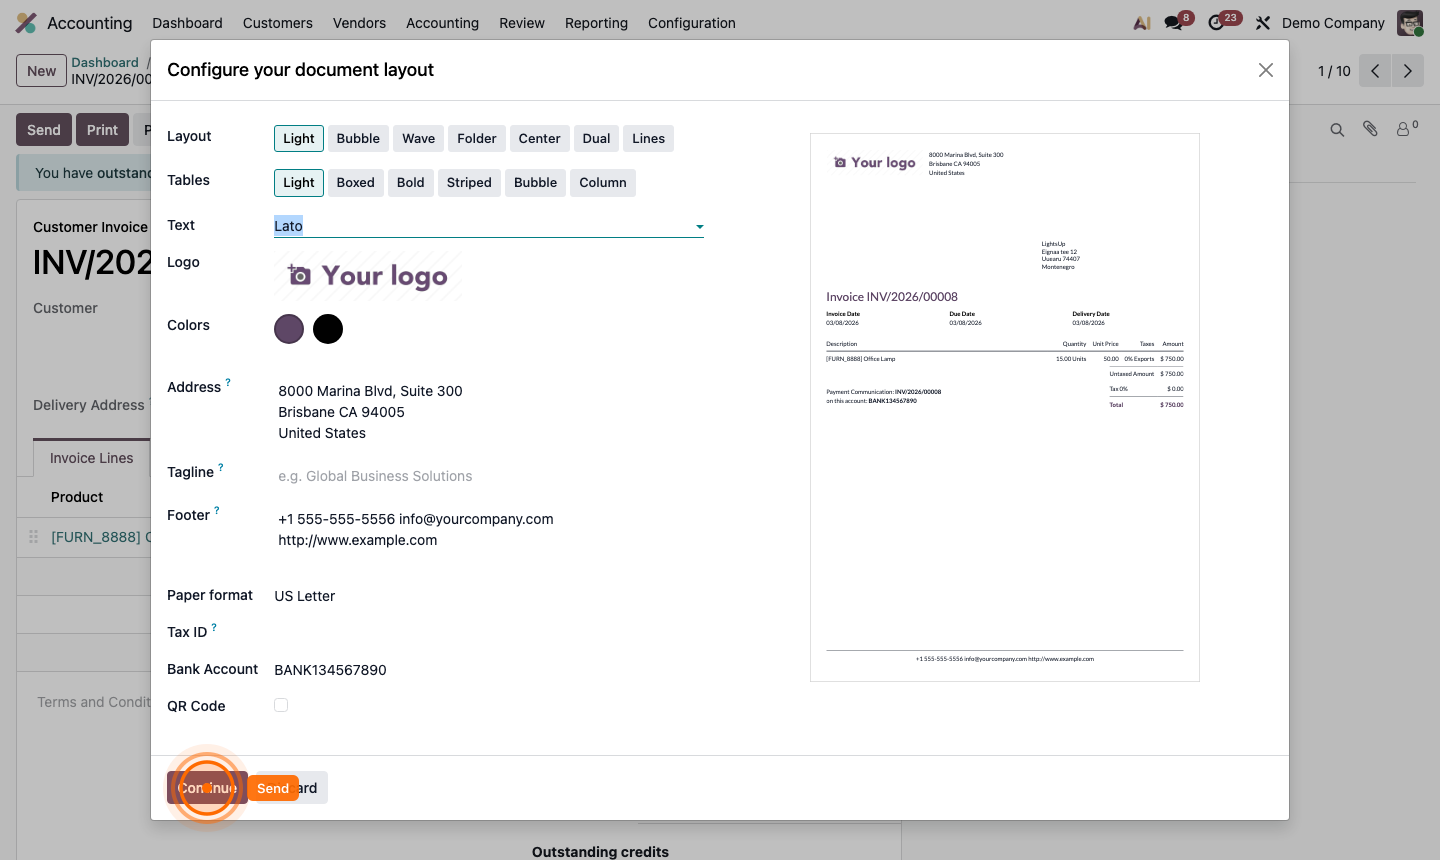Enable the QR Code checkbox

(x=281, y=705)
